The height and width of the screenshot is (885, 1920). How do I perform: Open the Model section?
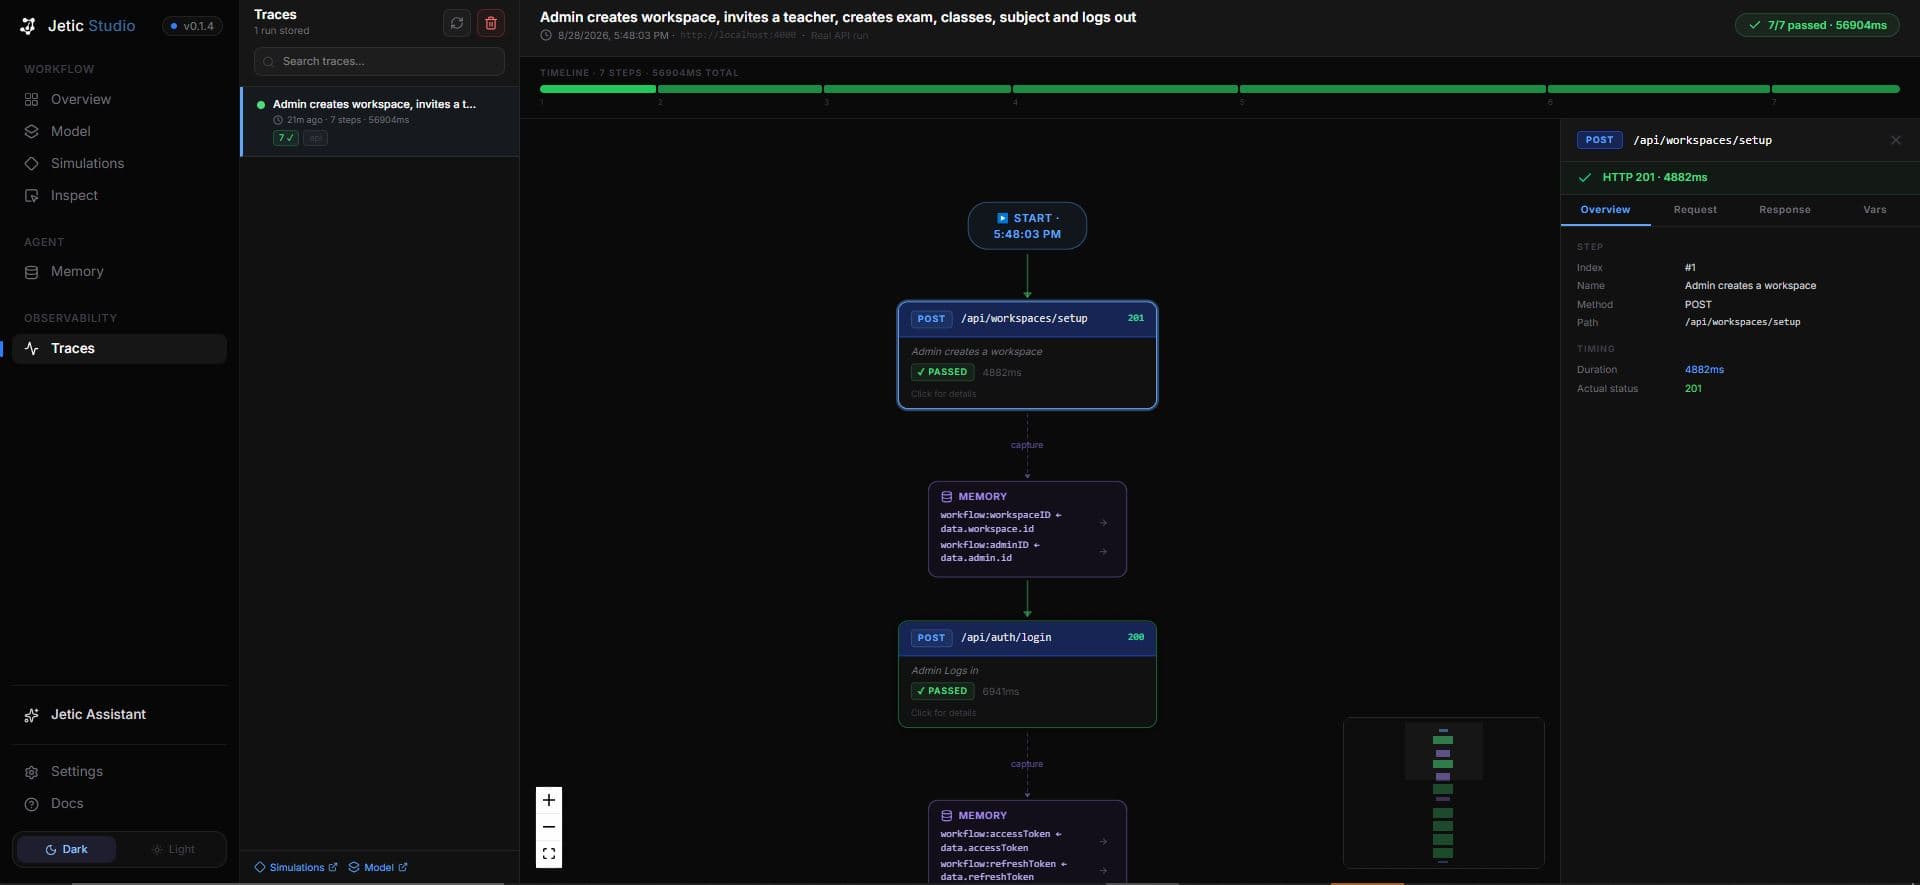point(119,131)
